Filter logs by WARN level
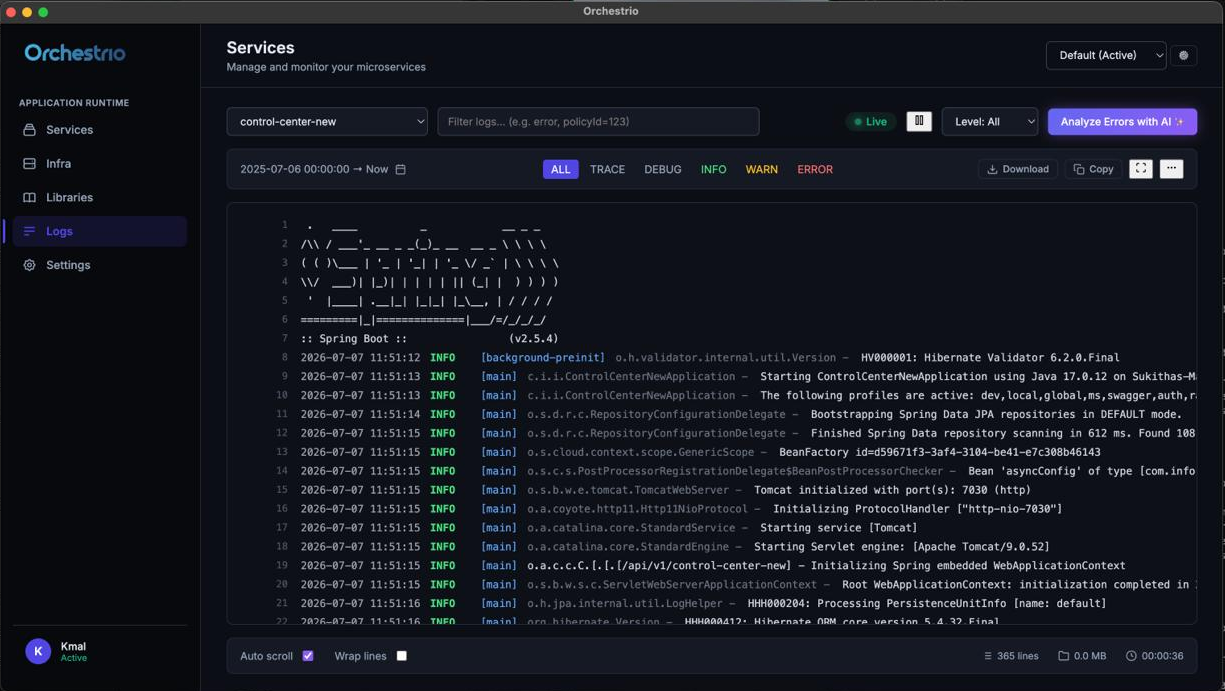This screenshot has height=691, width=1225. (762, 170)
